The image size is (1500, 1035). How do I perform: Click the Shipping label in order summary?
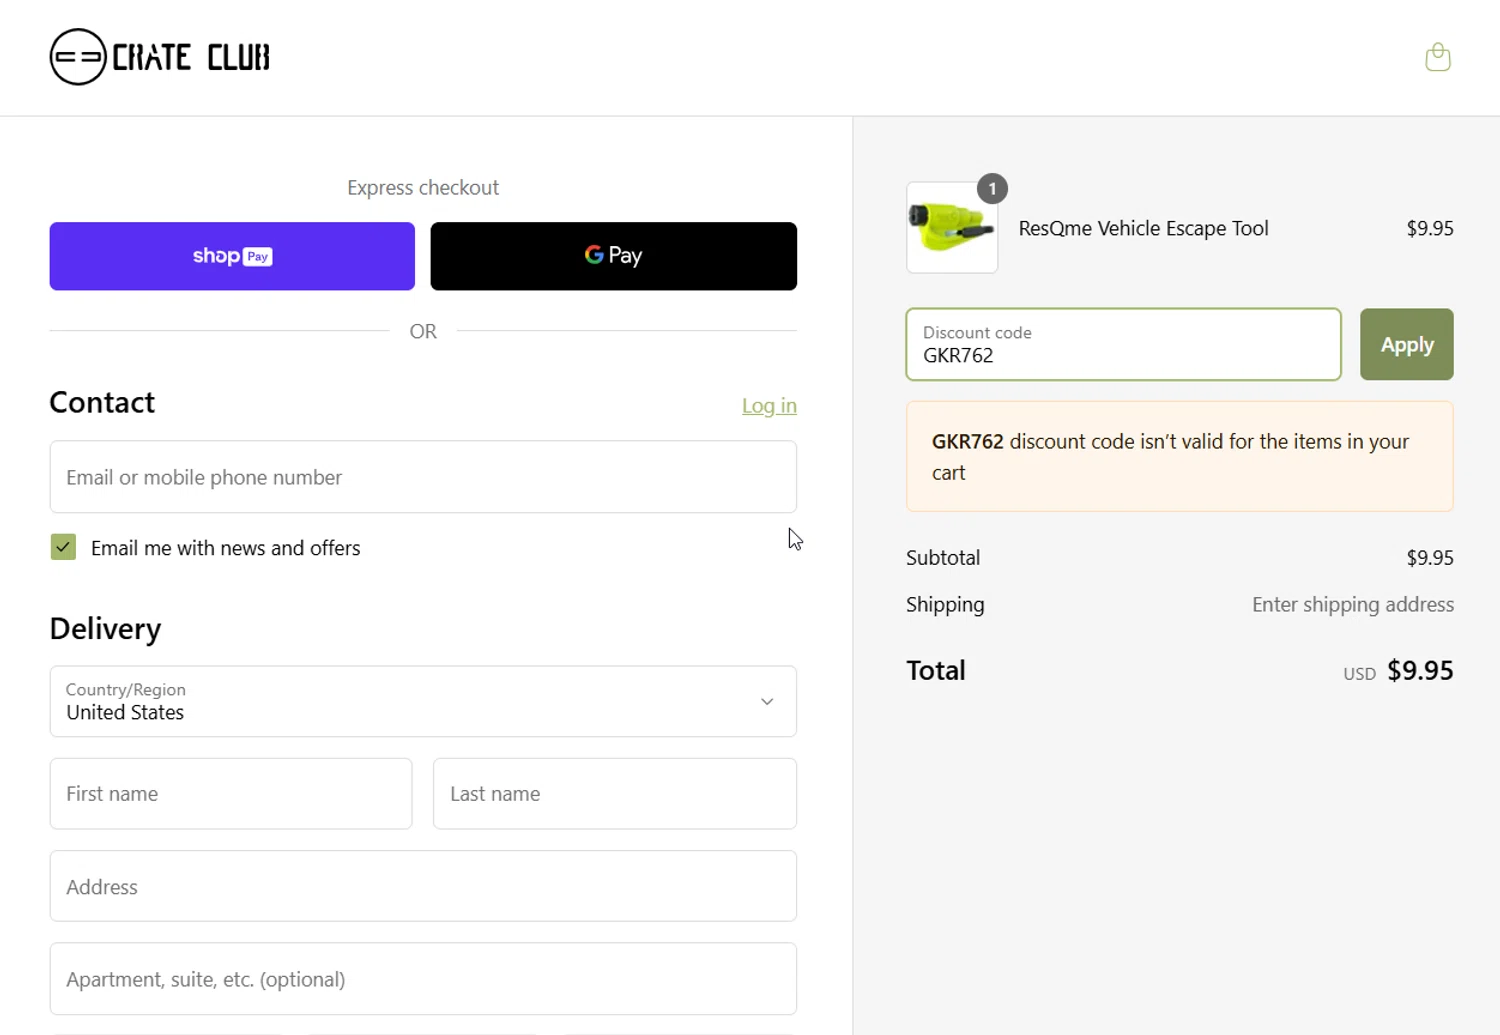point(945,604)
